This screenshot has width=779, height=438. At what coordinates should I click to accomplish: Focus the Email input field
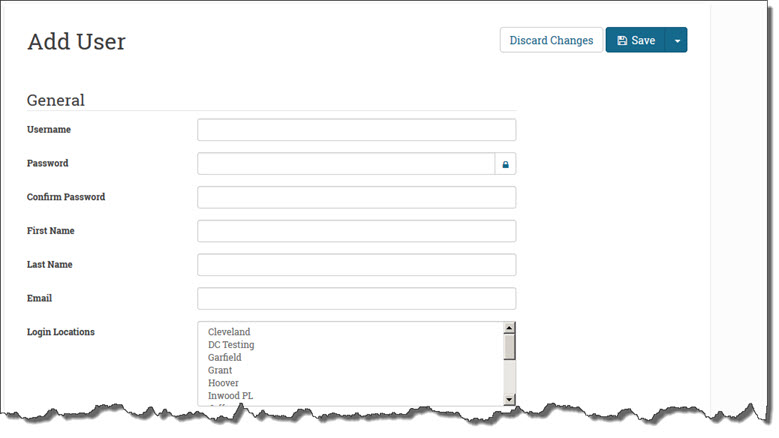click(356, 299)
